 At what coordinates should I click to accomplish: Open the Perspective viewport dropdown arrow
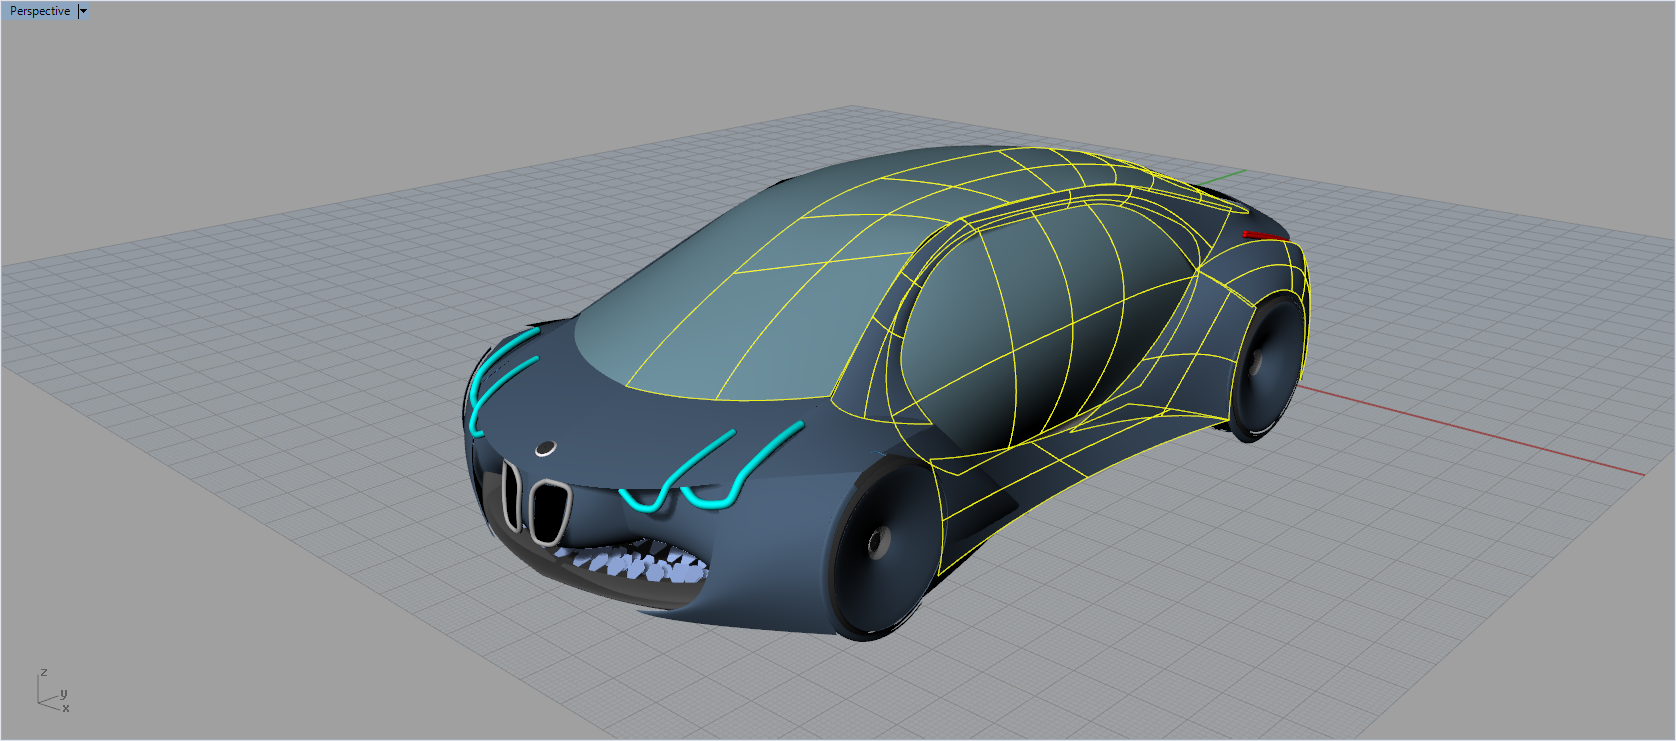click(x=84, y=11)
